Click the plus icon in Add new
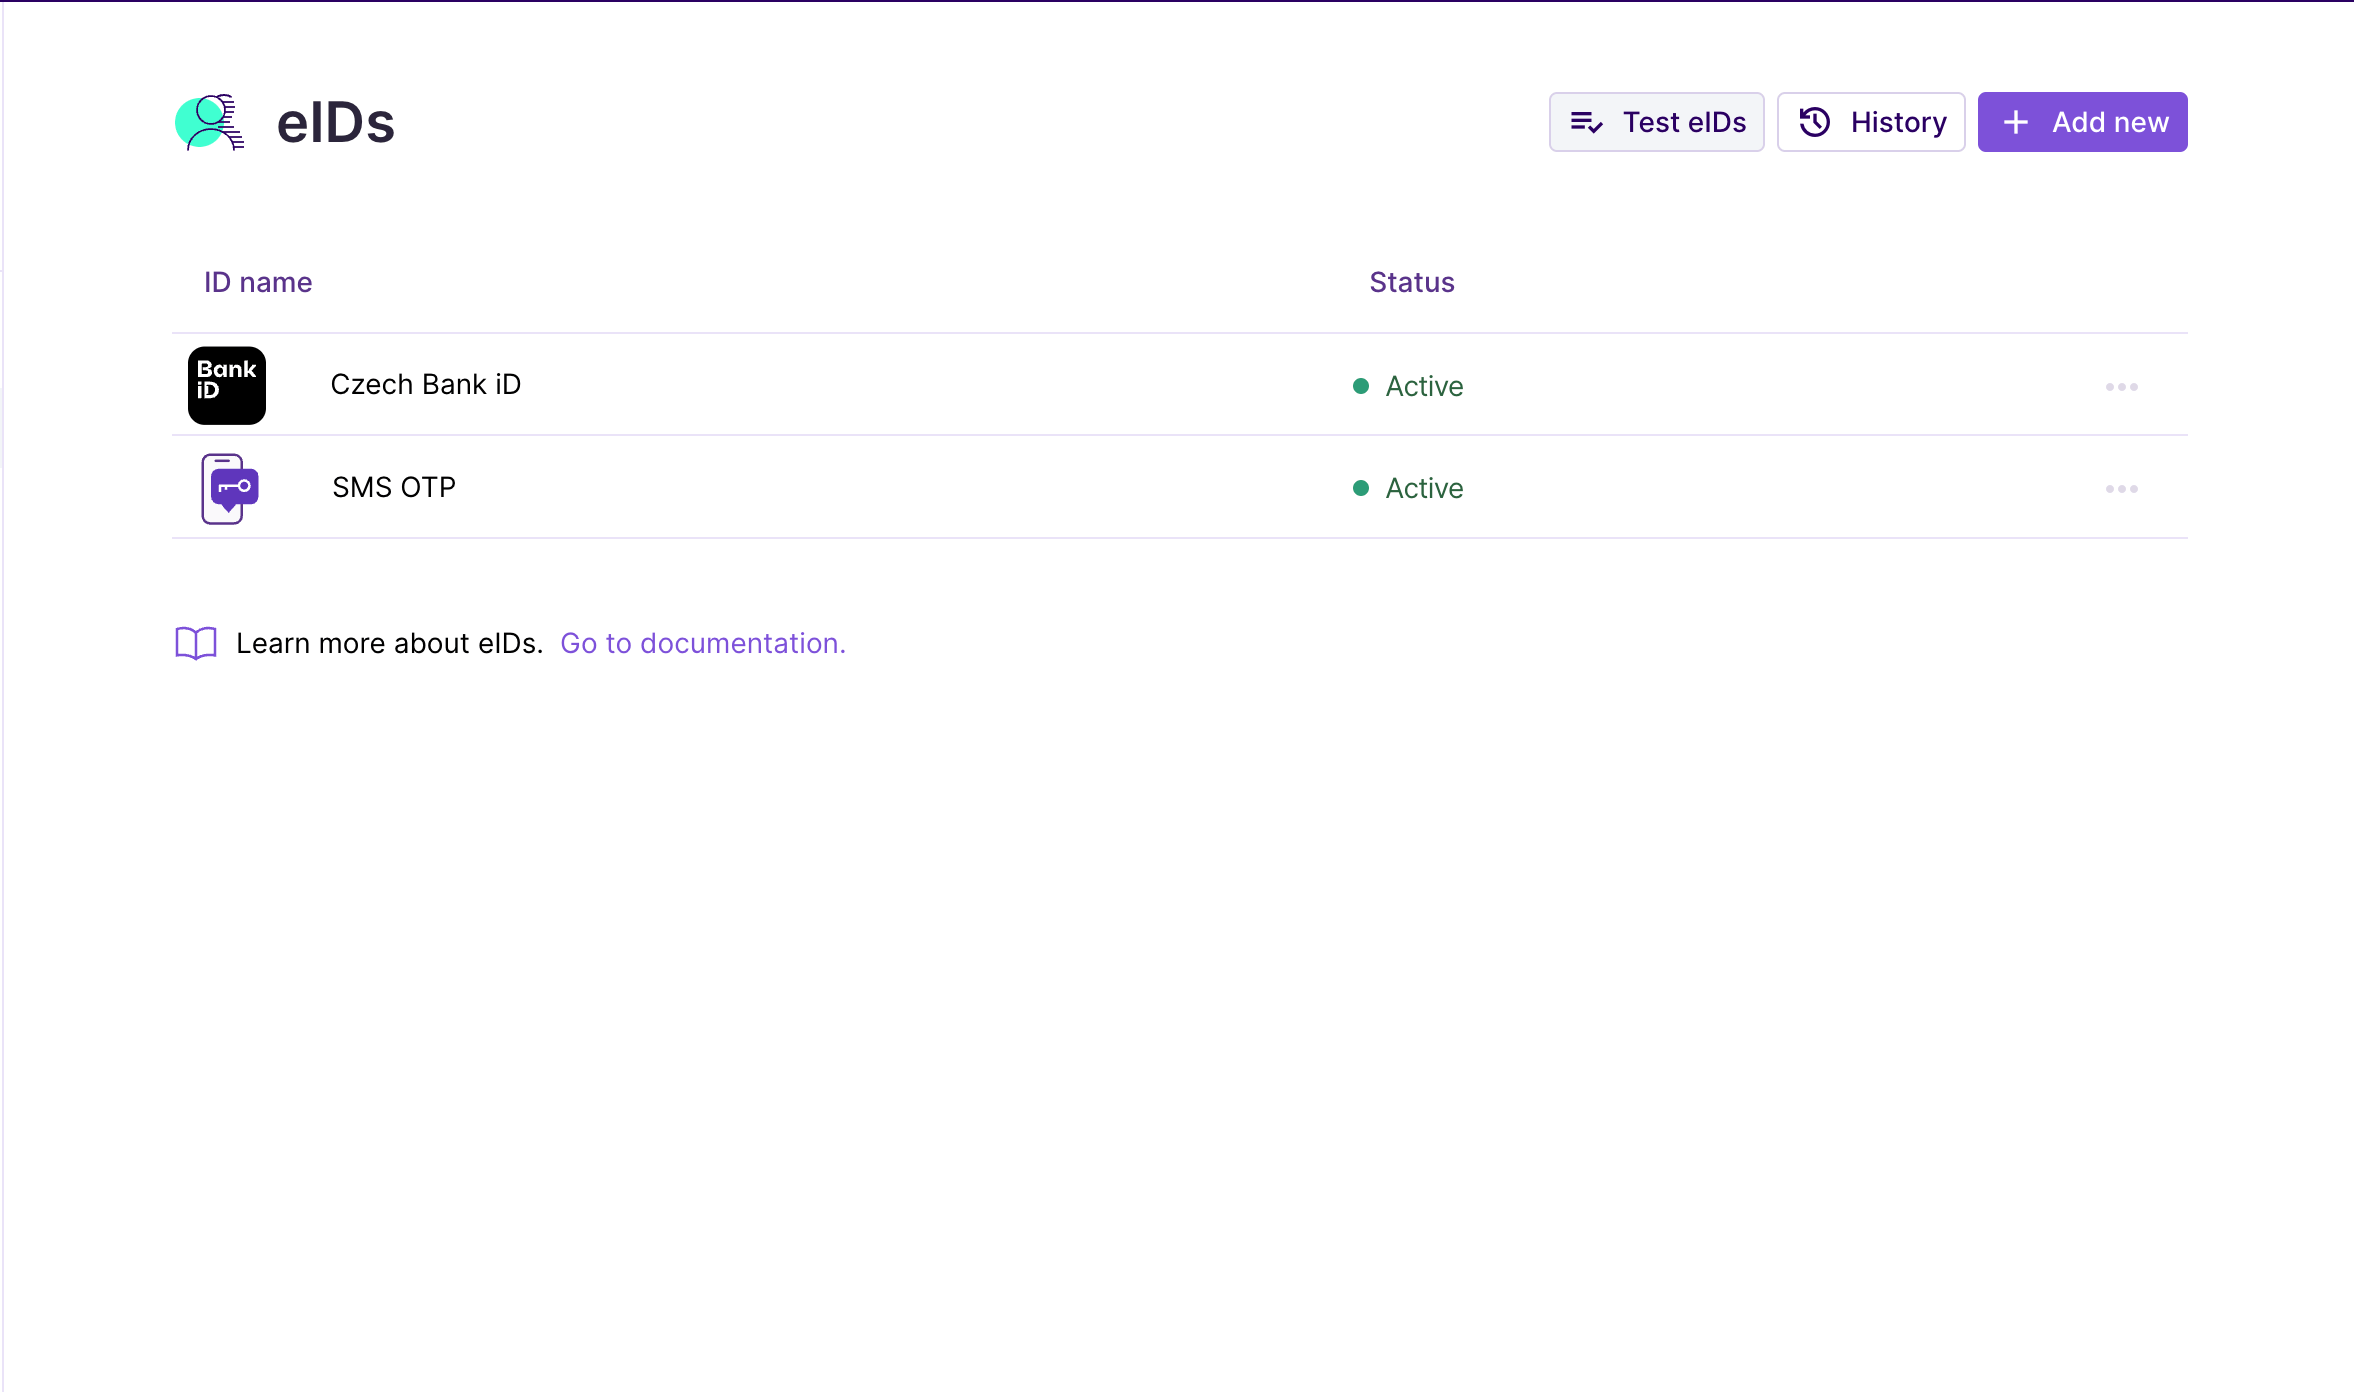Image resolution: width=2354 pixels, height=1392 pixels. (2016, 122)
